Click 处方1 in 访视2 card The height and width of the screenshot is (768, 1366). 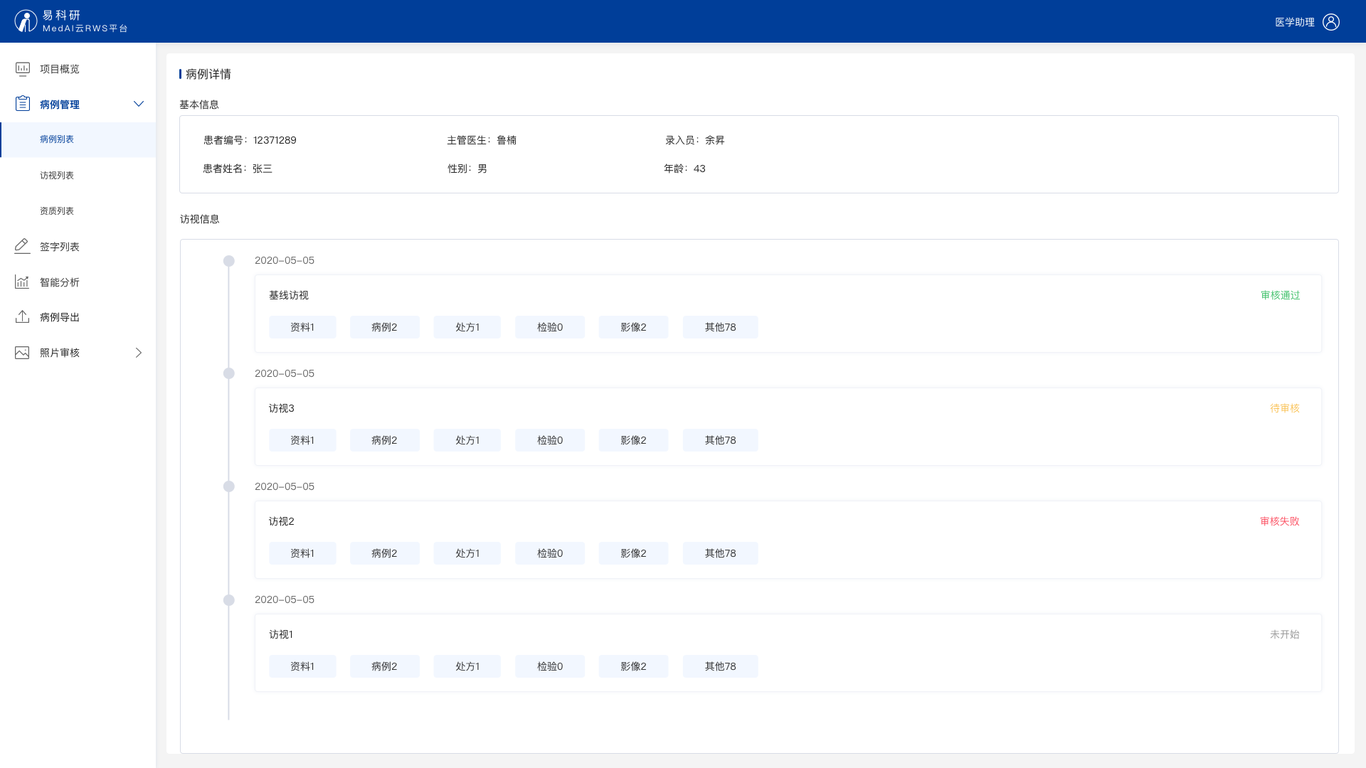[x=467, y=553]
